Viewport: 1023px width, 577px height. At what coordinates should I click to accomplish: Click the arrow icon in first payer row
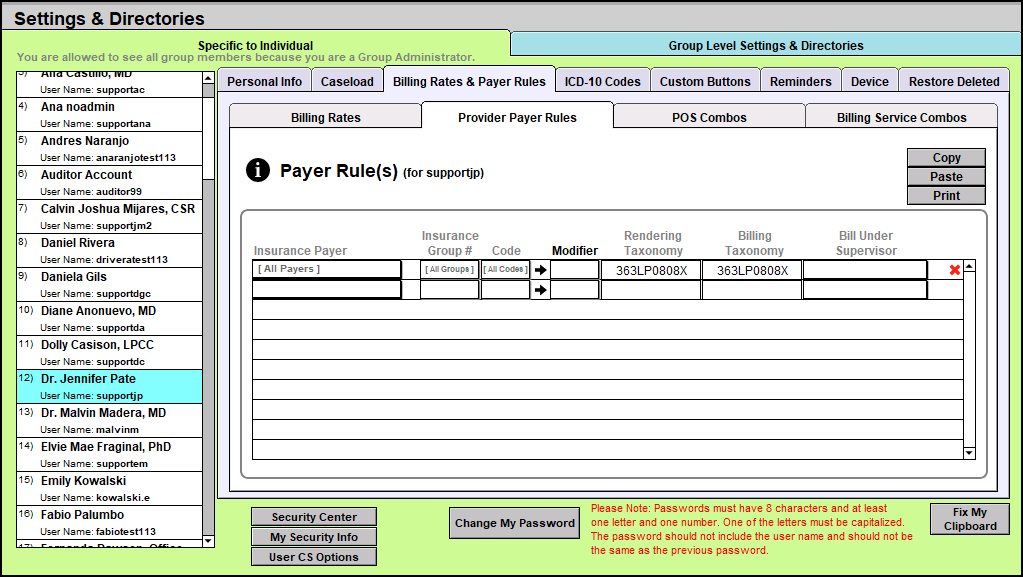click(x=541, y=270)
